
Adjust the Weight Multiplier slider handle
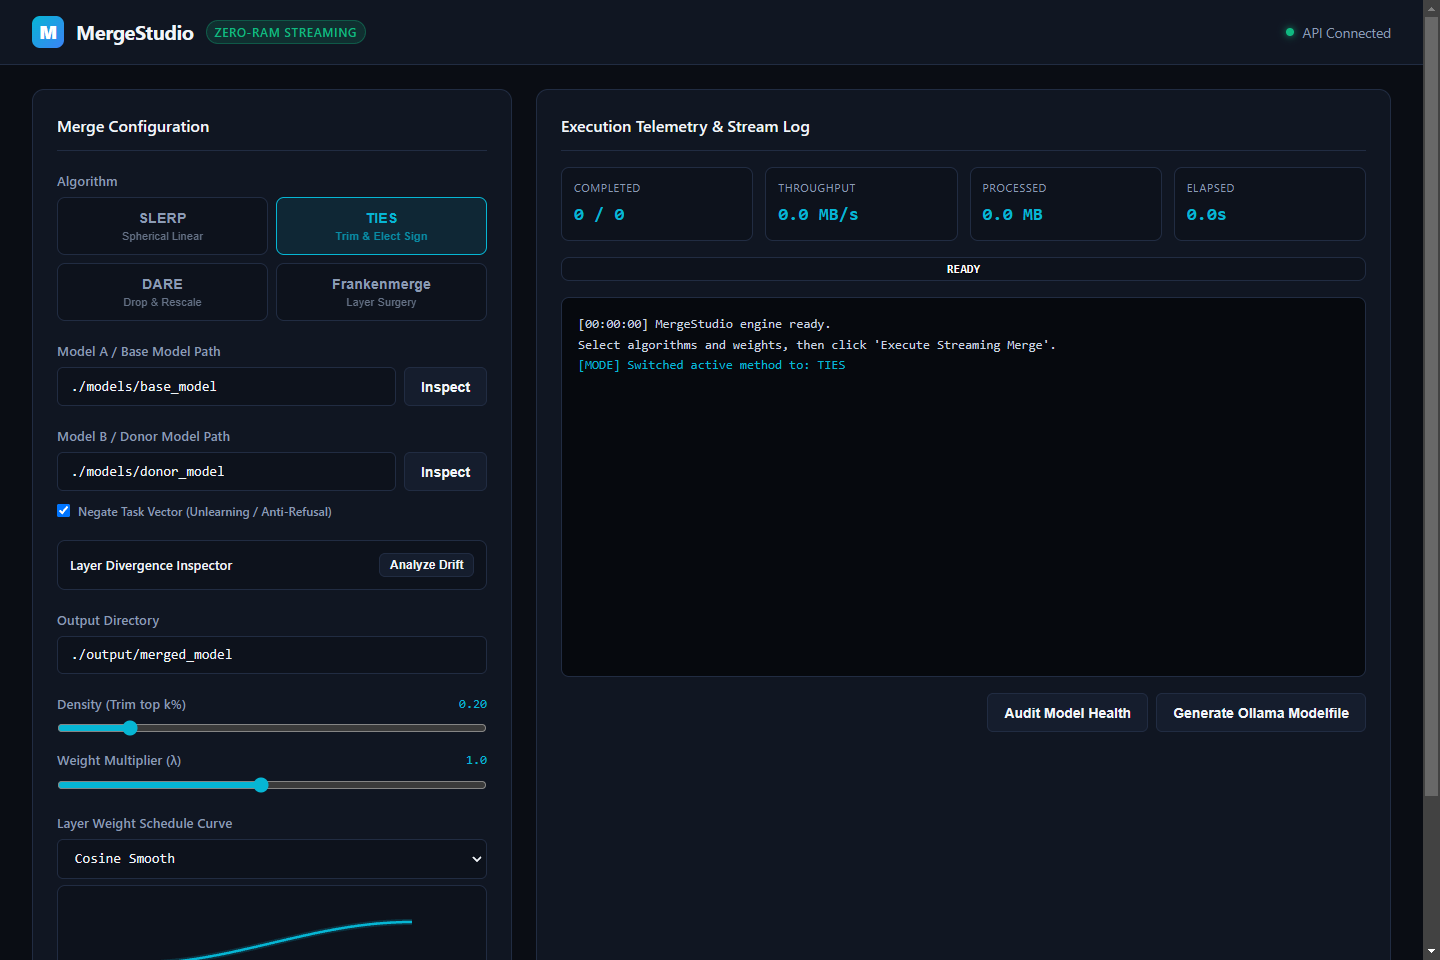pos(261,785)
